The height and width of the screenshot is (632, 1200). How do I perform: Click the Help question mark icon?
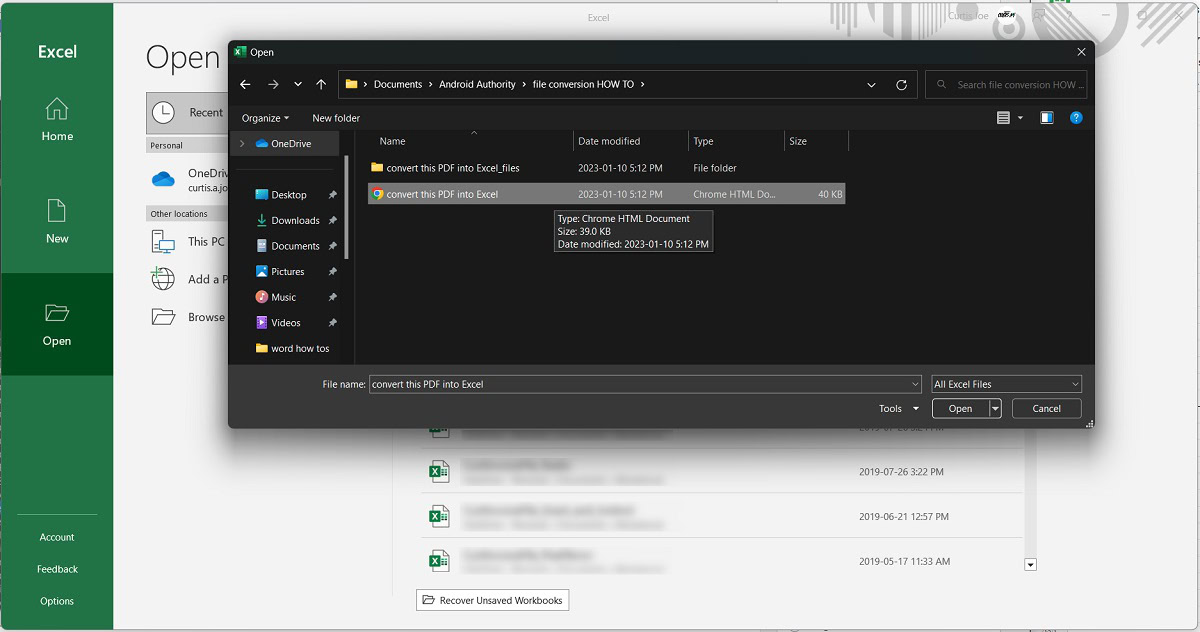tap(1076, 118)
